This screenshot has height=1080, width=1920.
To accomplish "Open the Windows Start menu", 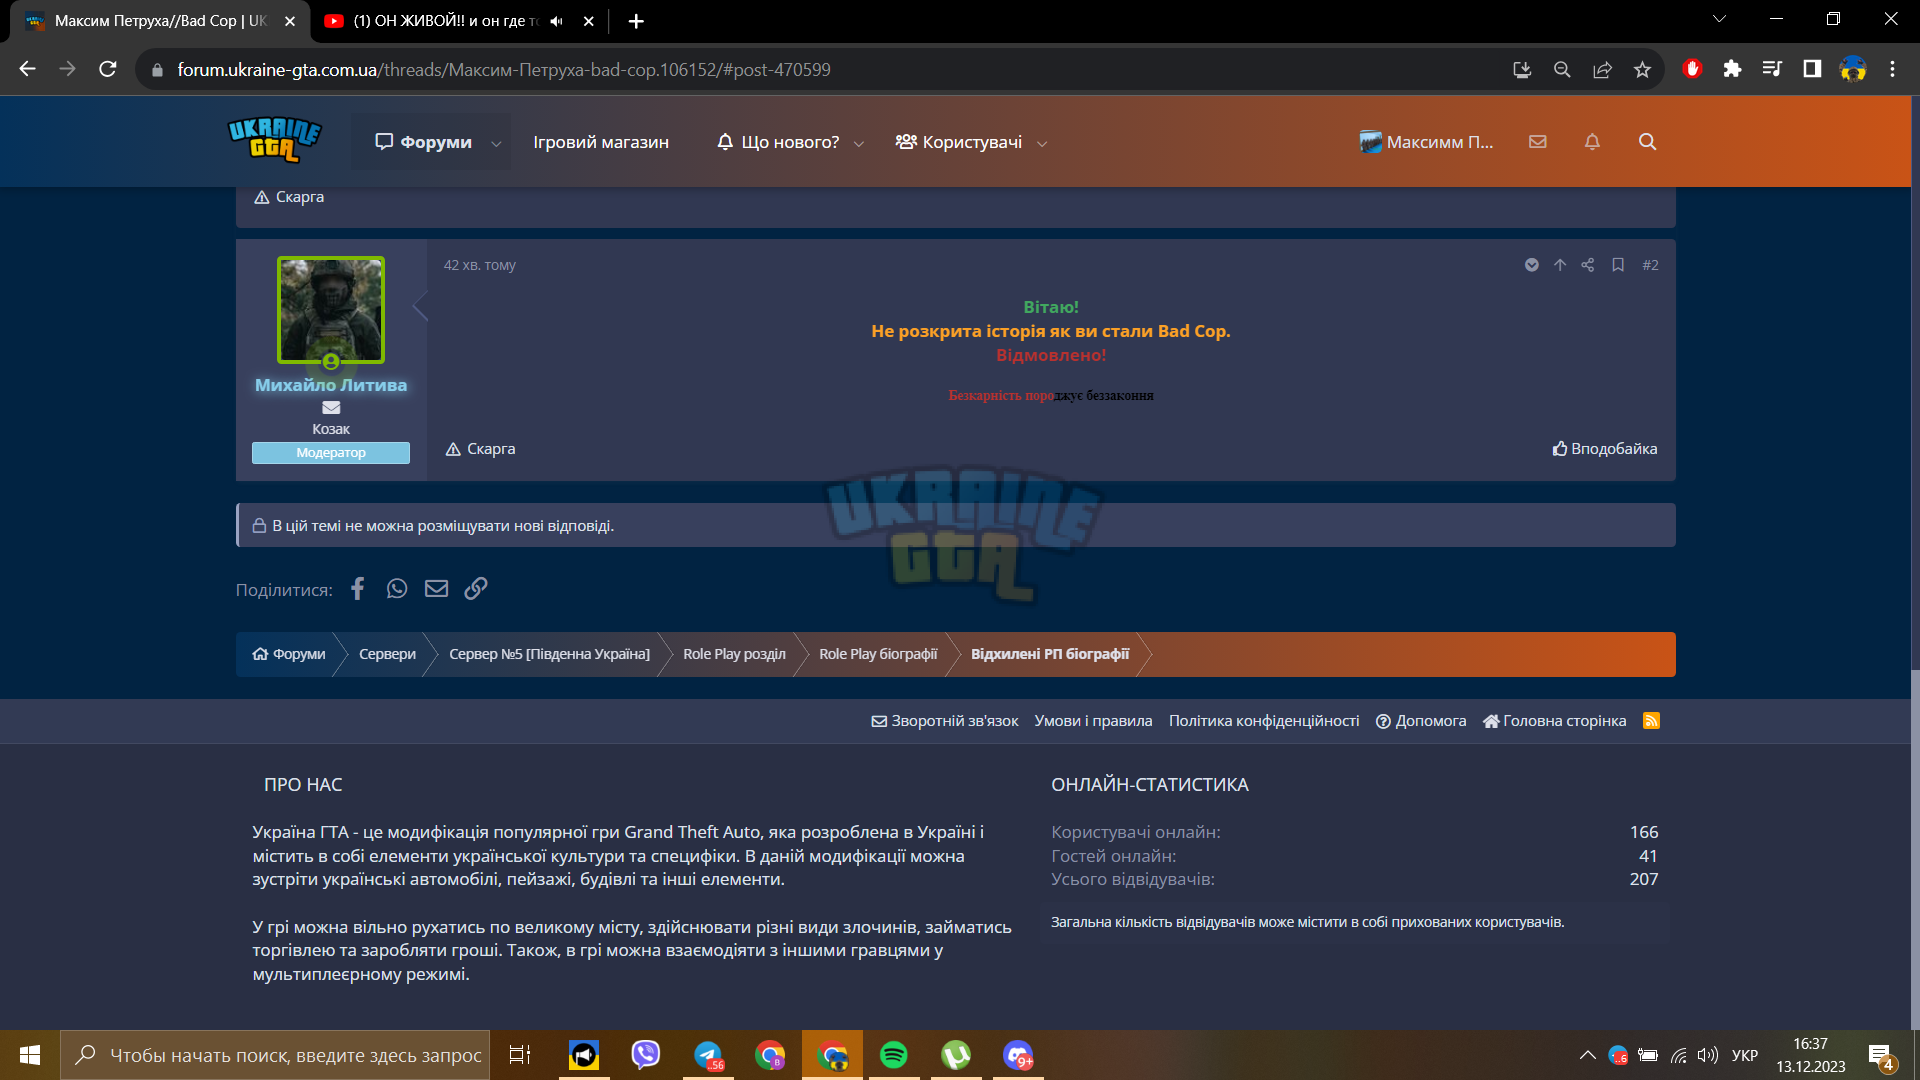I will coord(30,1055).
